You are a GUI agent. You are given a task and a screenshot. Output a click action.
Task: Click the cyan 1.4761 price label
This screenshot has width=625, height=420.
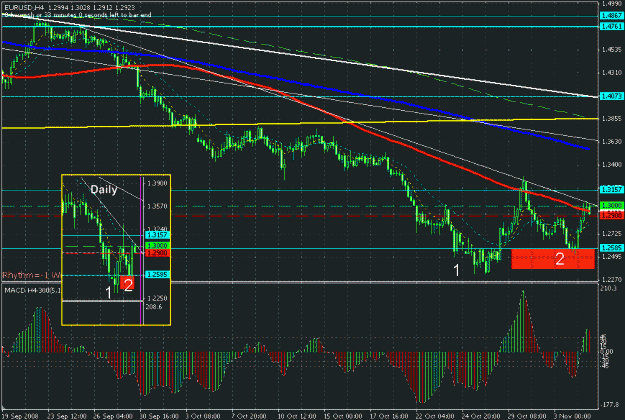coord(611,26)
